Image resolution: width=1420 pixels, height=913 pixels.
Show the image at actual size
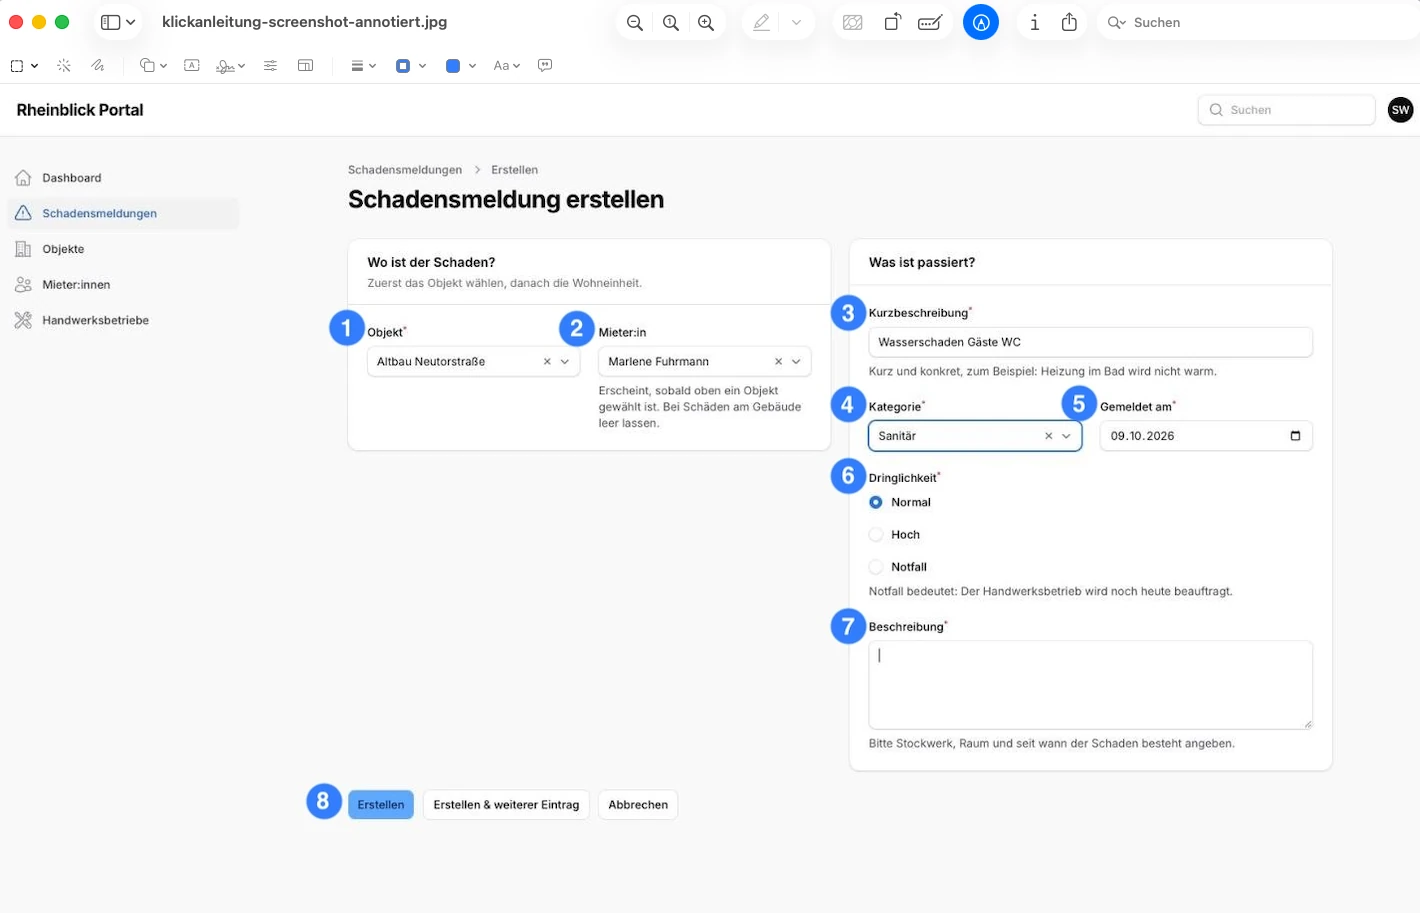pyautogui.click(x=670, y=22)
